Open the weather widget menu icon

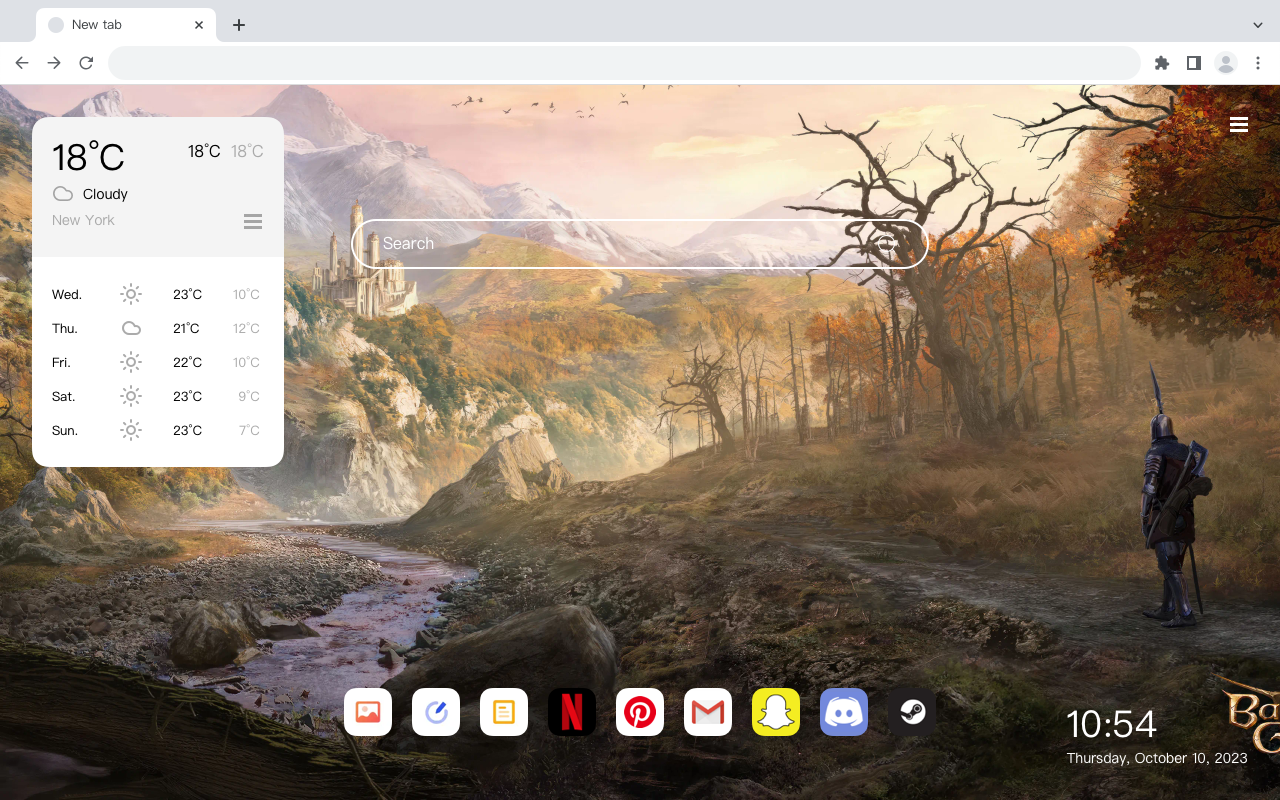pos(253,221)
